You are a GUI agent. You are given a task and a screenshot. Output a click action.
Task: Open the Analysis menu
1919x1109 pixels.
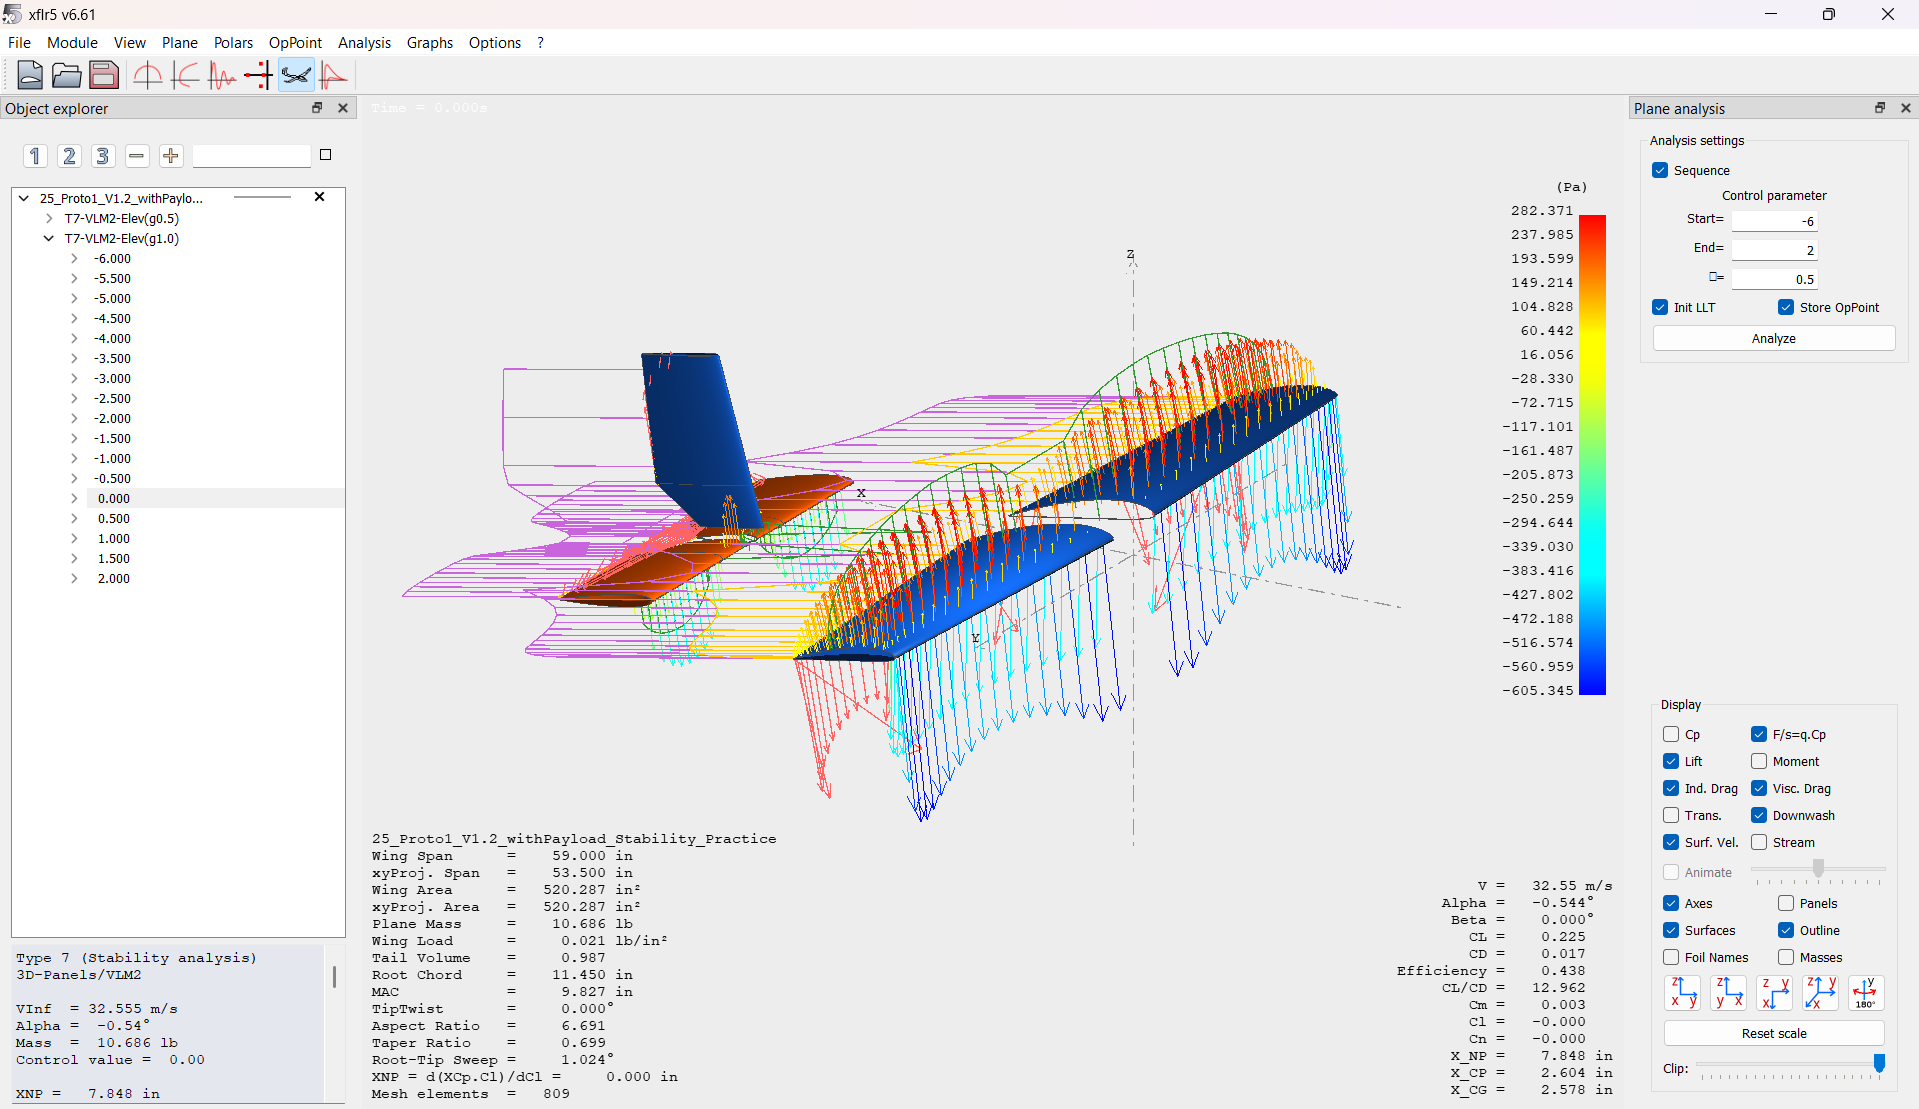point(364,42)
